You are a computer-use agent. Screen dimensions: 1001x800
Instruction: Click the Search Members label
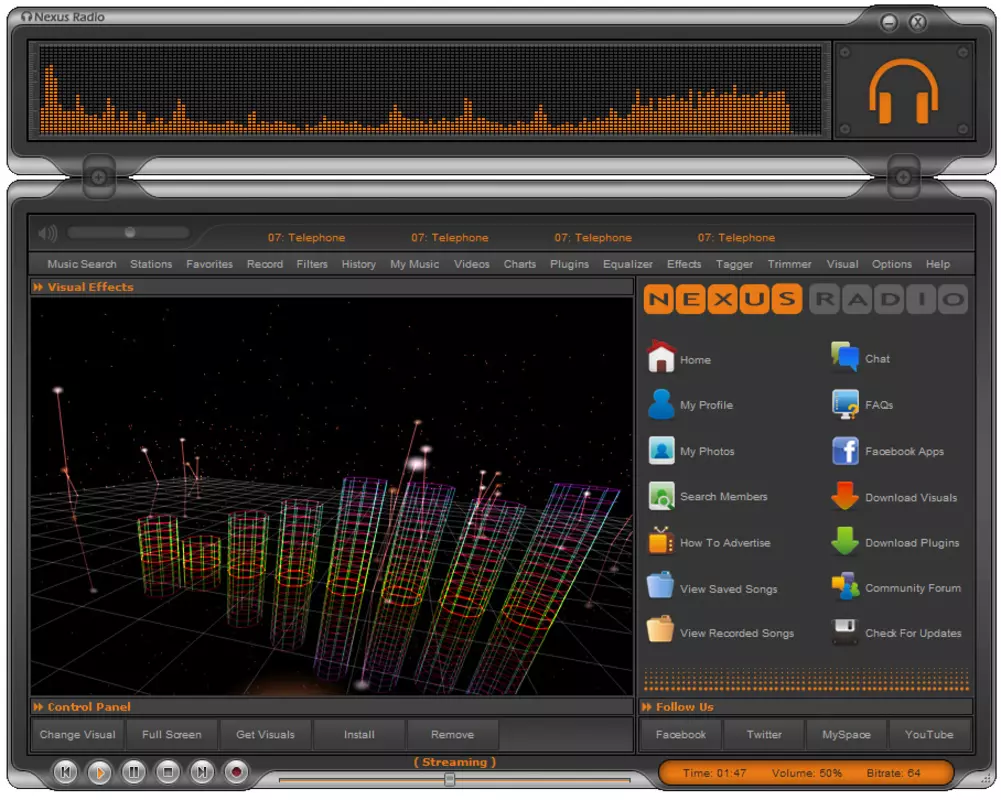click(723, 496)
